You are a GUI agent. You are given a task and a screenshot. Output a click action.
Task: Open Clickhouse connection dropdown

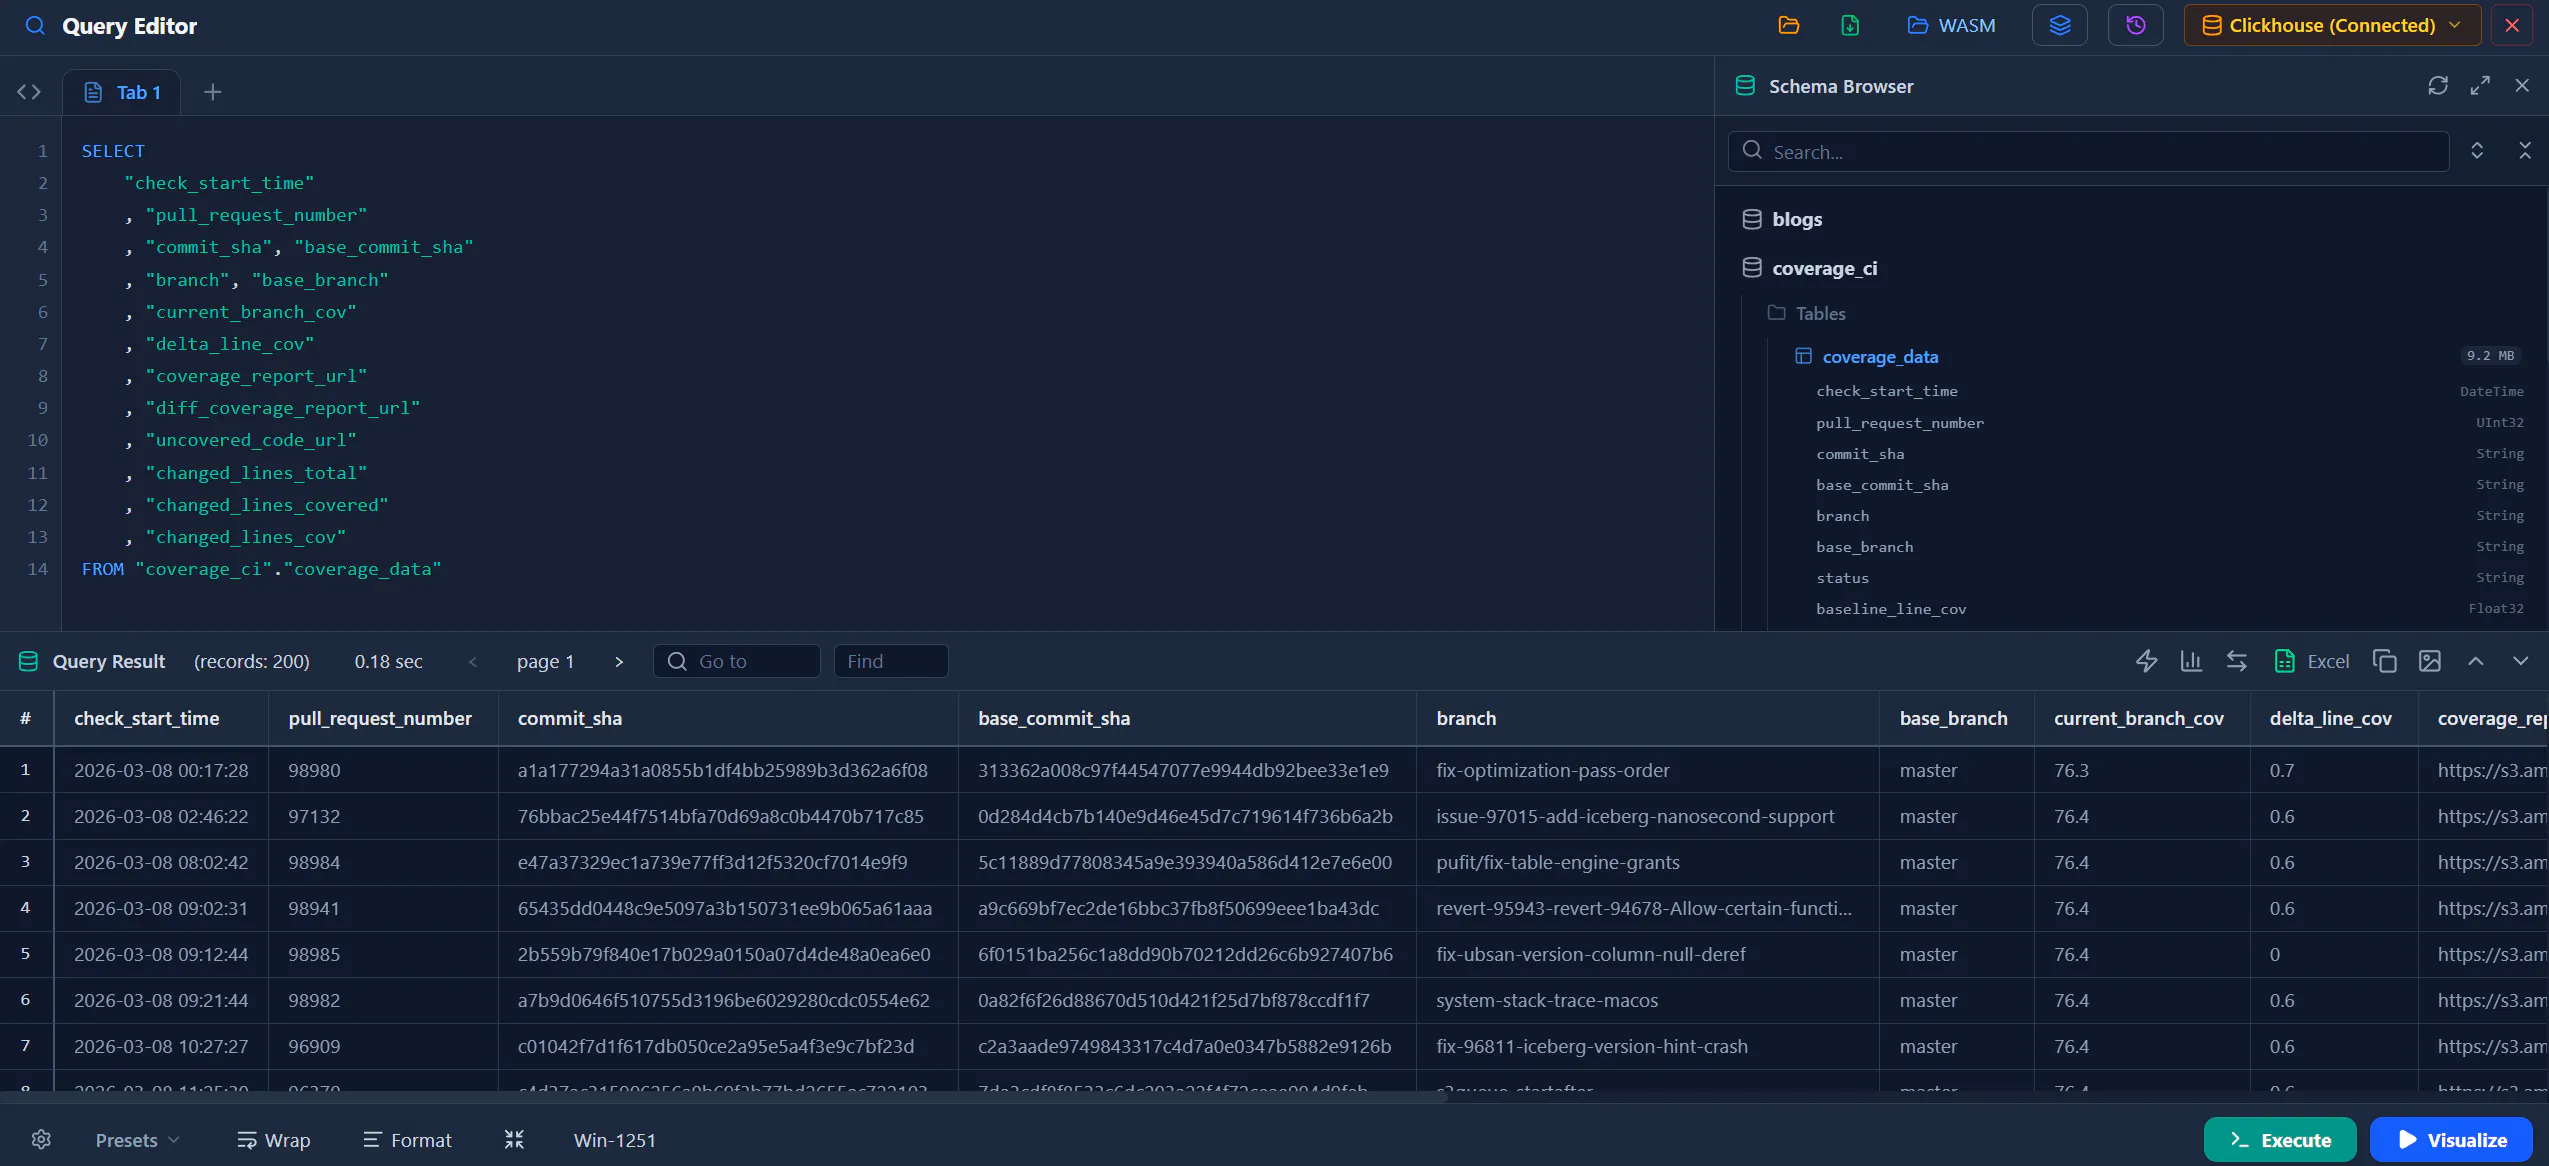[x=2332, y=25]
